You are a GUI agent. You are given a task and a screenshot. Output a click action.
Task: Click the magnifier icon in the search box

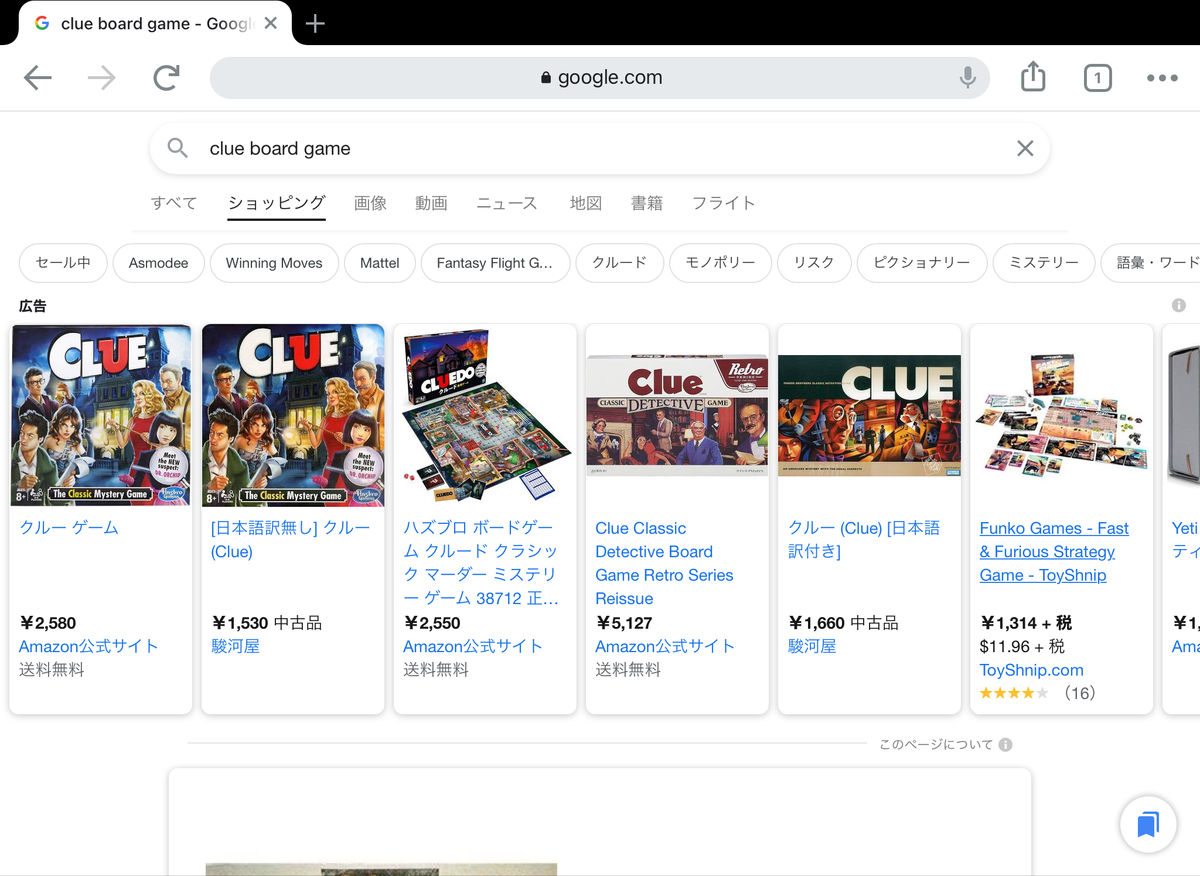[x=177, y=148]
